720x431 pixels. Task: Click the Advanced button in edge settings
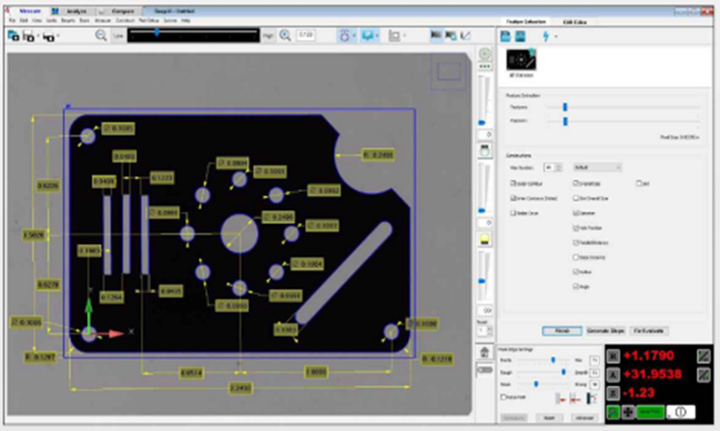click(x=585, y=418)
